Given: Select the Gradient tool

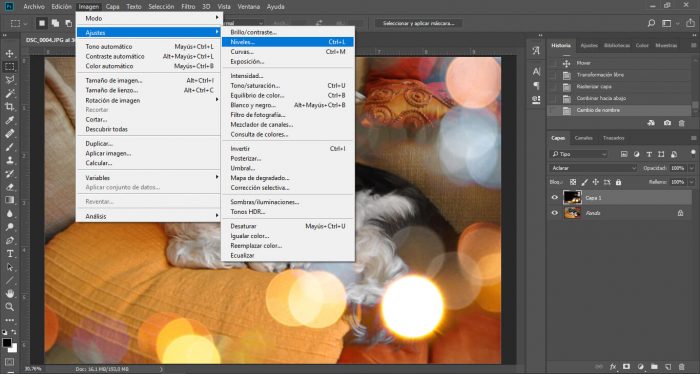Looking at the screenshot, I should (x=9, y=200).
